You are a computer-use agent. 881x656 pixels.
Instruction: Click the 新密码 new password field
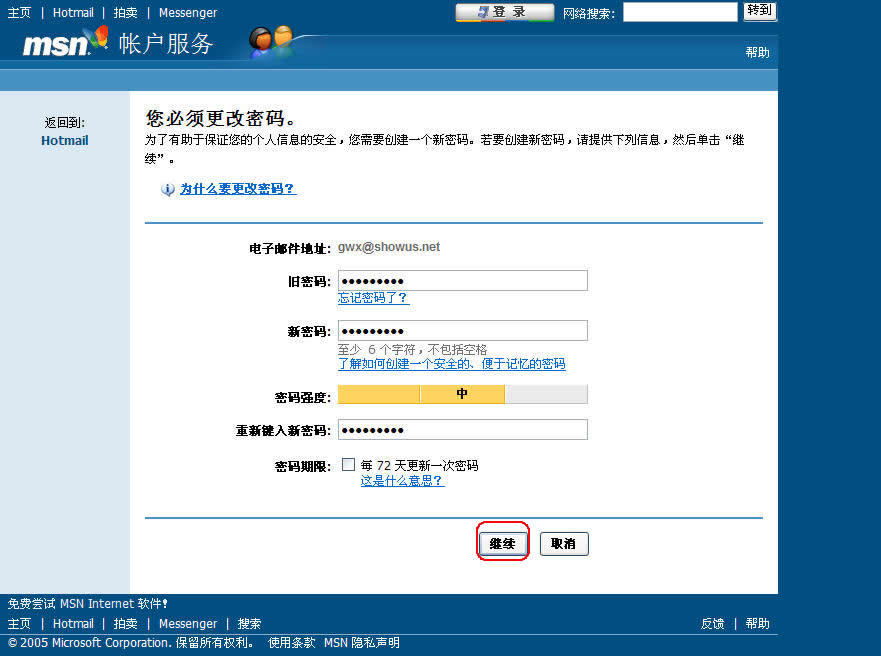point(462,331)
